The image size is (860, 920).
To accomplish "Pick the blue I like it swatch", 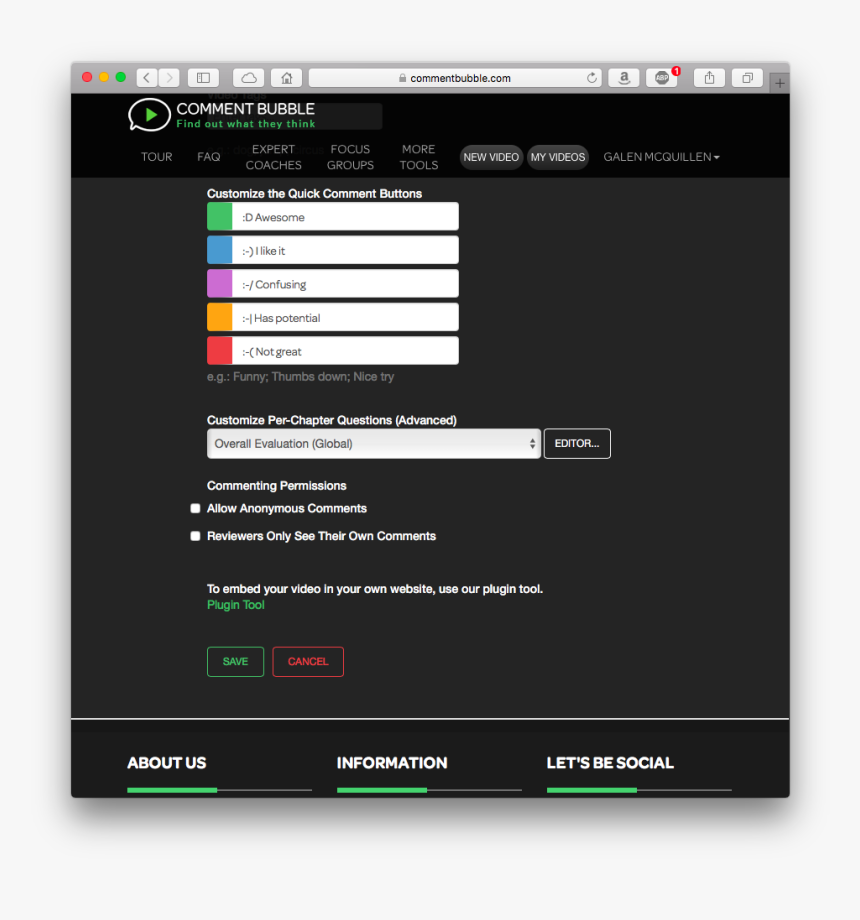I will pos(219,250).
